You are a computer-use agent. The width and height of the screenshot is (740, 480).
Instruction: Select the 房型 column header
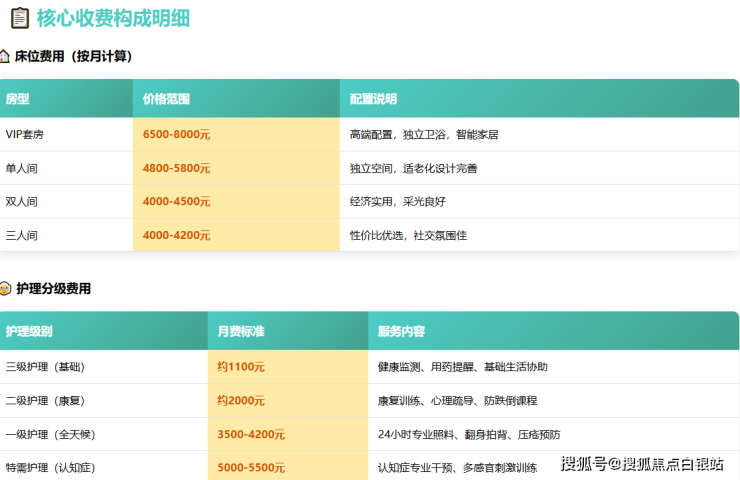tap(18, 99)
